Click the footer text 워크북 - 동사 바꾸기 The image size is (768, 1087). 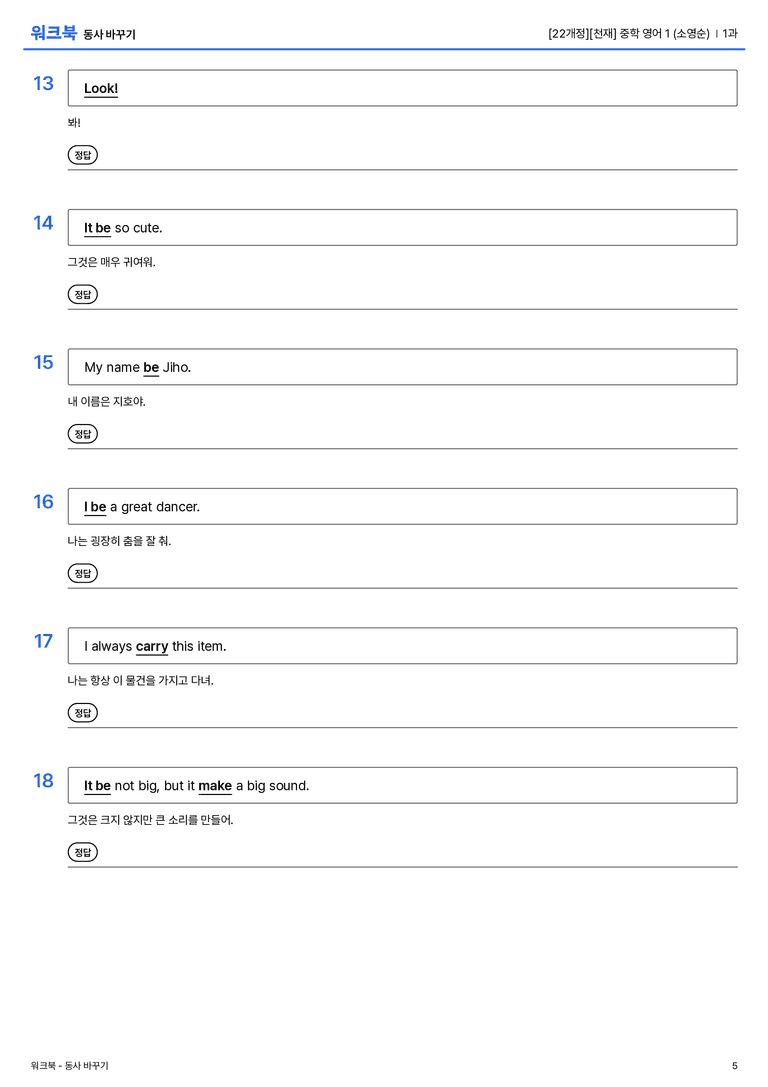69,1066
